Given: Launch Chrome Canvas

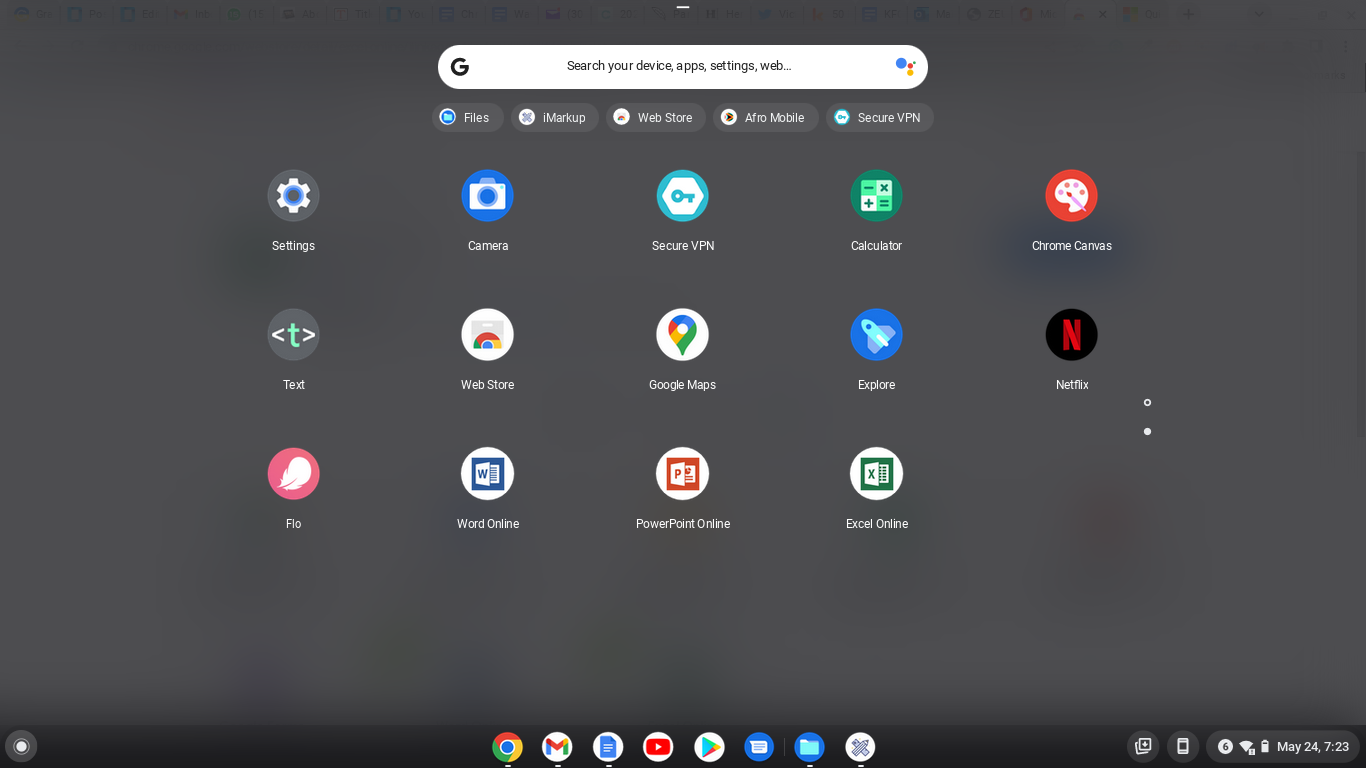Looking at the screenshot, I should (1071, 196).
